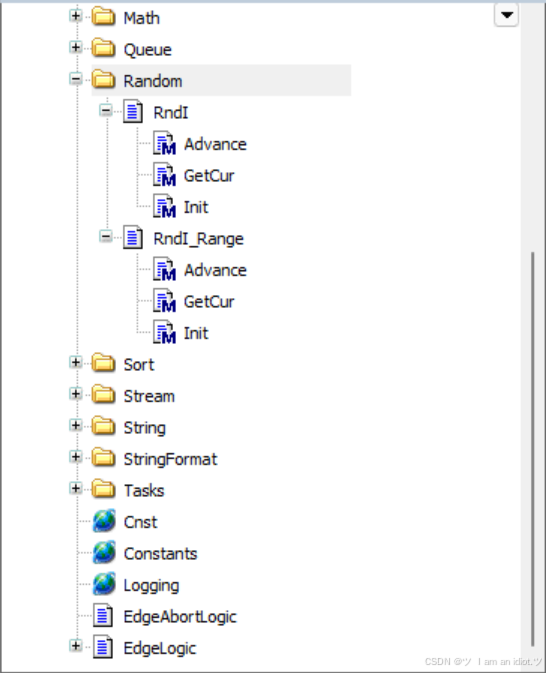Select the EdgeAbortLogic label
The width and height of the screenshot is (546, 673).
[180, 617]
